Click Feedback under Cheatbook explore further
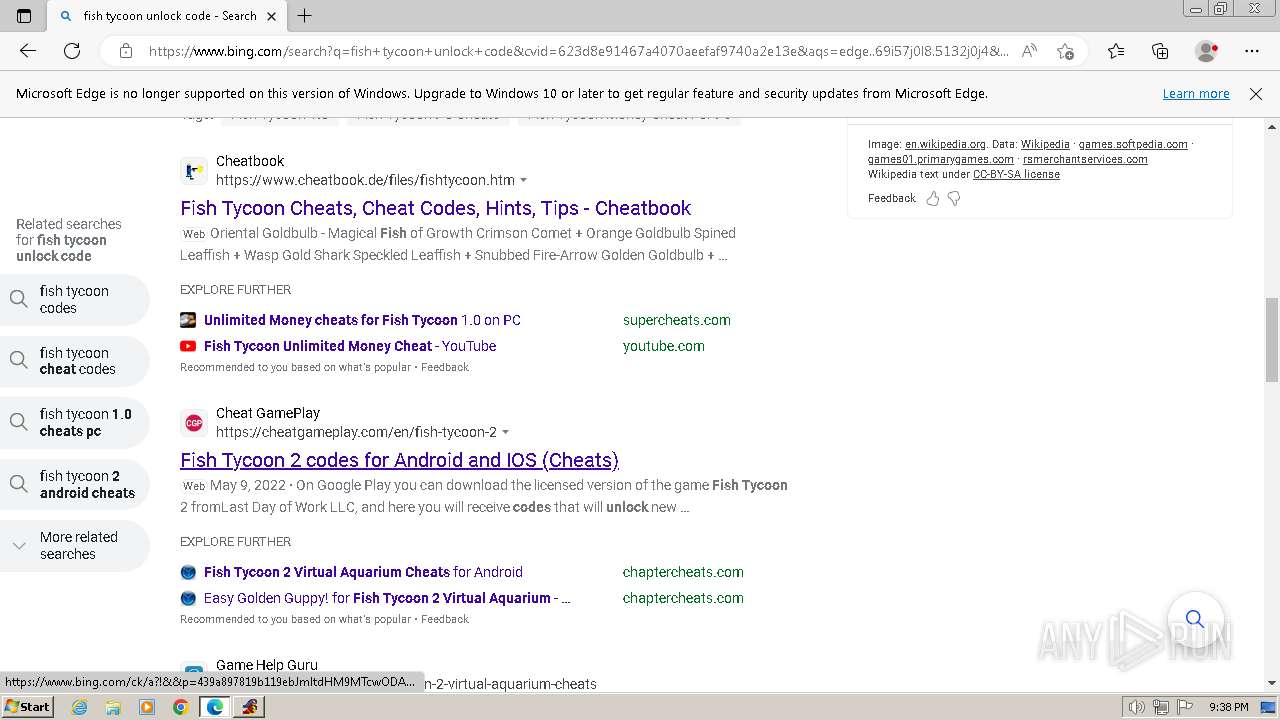Image resolution: width=1280 pixels, height=720 pixels. 445,367
